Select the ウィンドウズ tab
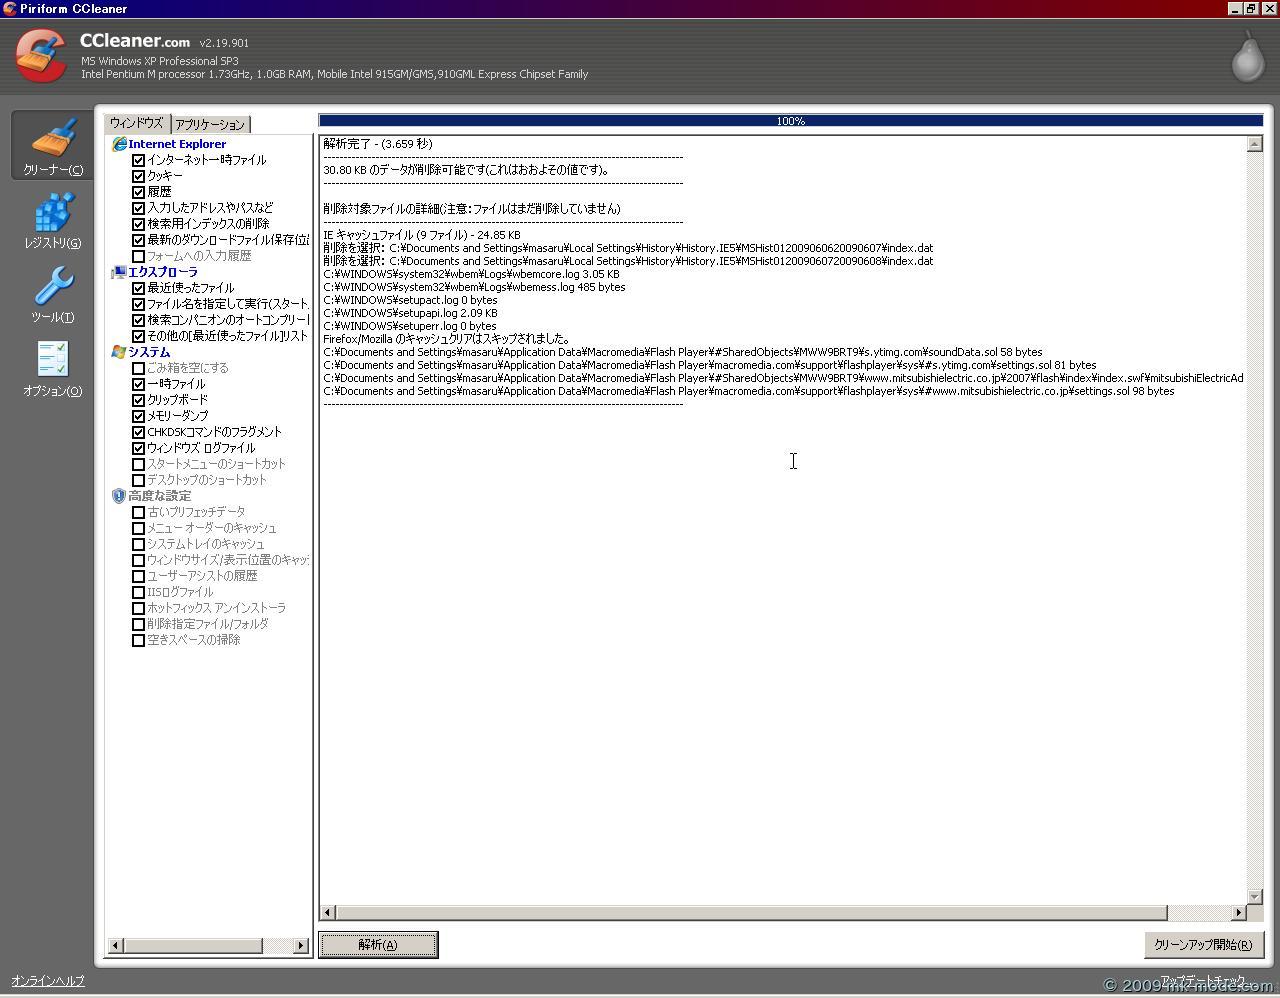The height and width of the screenshot is (998, 1280). (x=137, y=123)
